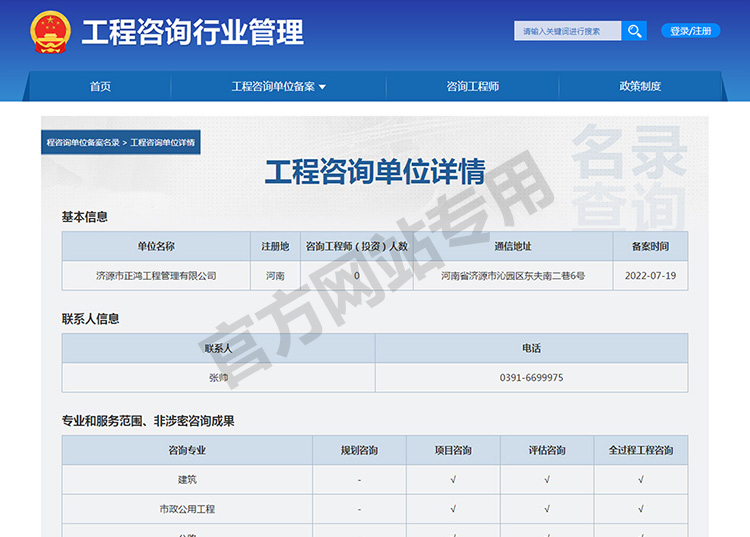Click the 工程咨询单位详情 breadcrumb item
The image size is (750, 537).
click(x=162, y=143)
